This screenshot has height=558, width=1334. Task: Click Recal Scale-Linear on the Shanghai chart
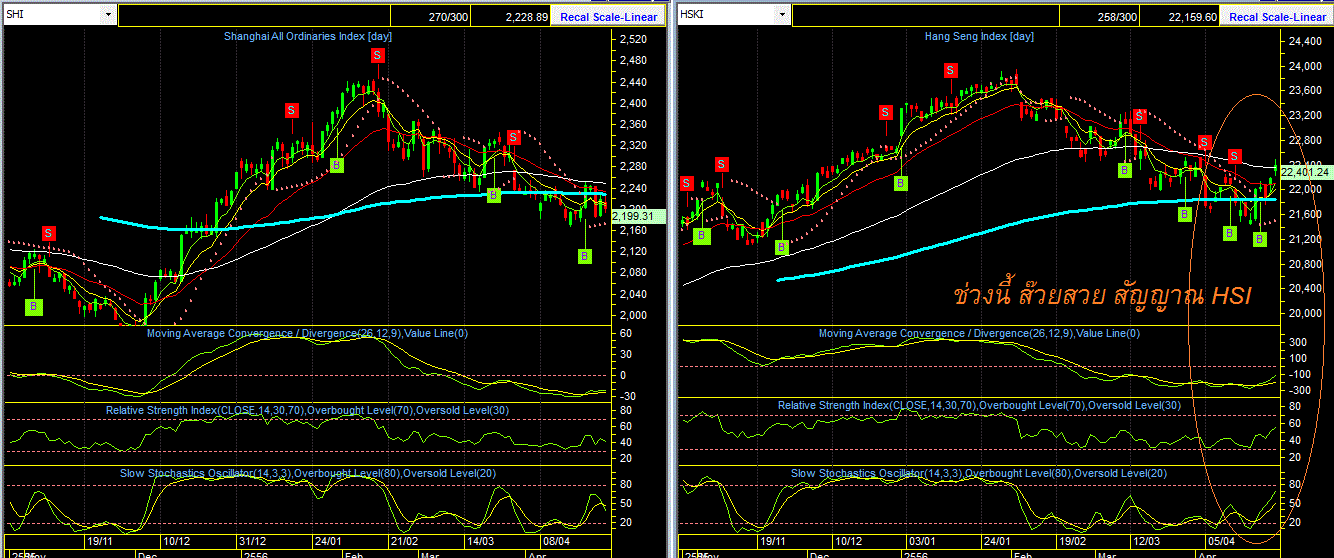coord(609,17)
